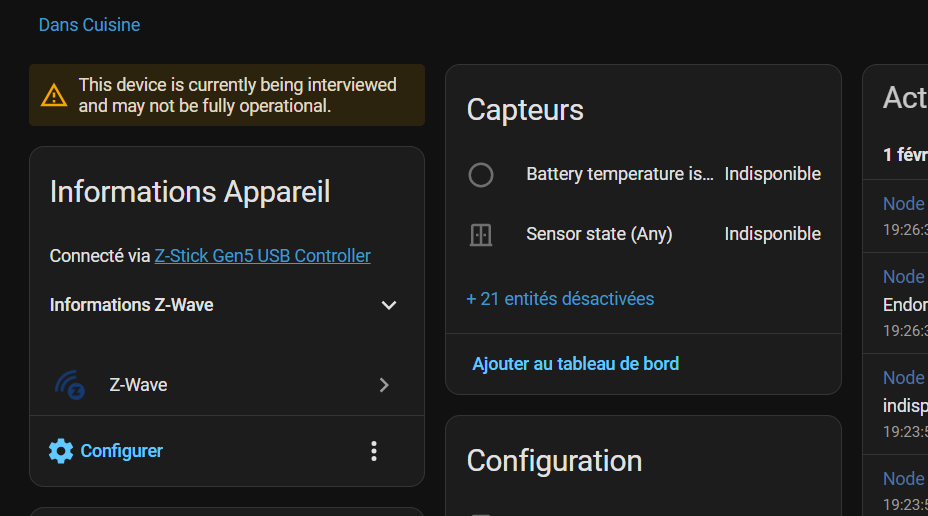Click the Configurer text button

tap(121, 451)
